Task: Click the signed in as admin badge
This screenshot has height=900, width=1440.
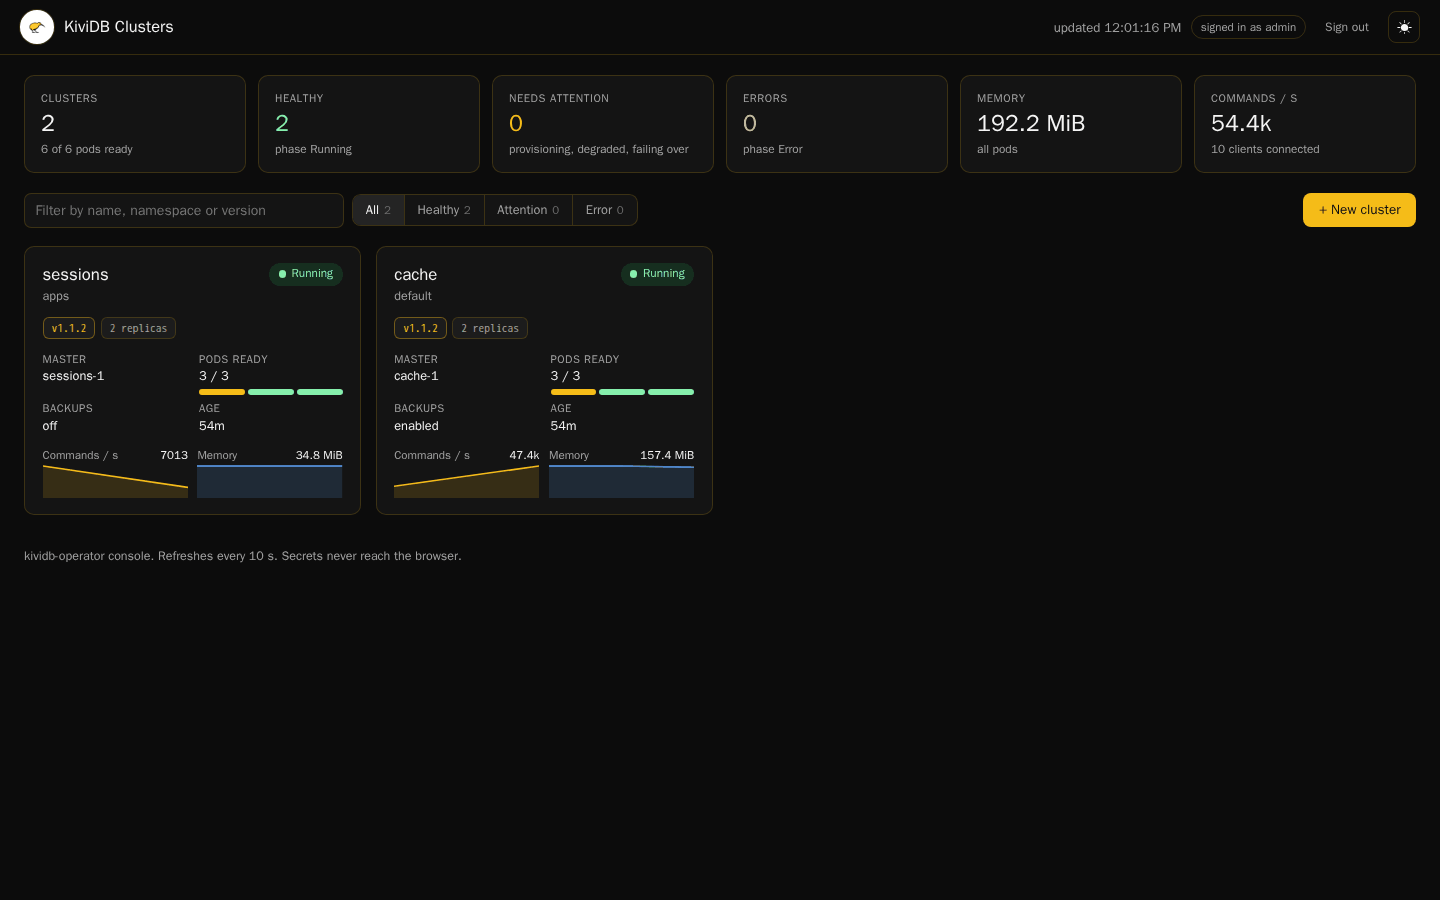Action: tap(1248, 27)
